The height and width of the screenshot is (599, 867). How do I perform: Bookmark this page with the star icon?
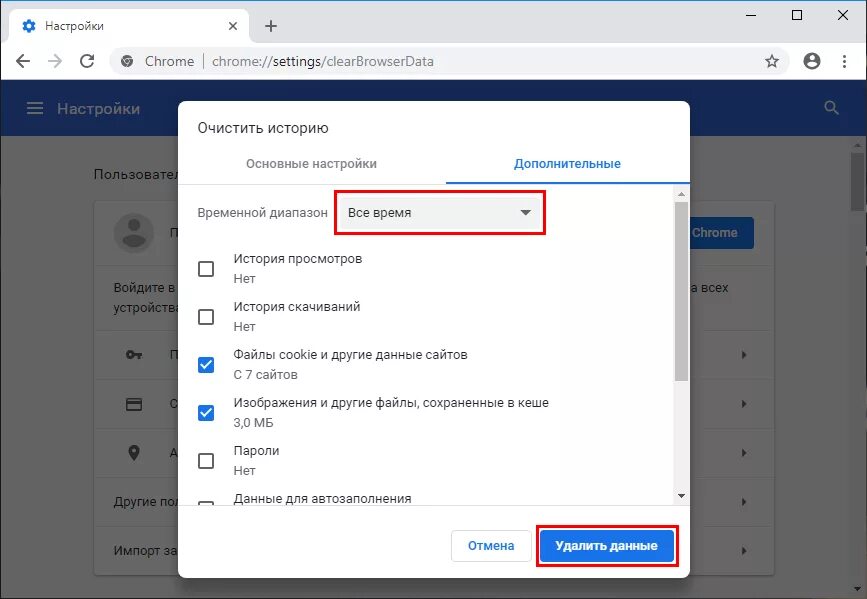pos(772,61)
